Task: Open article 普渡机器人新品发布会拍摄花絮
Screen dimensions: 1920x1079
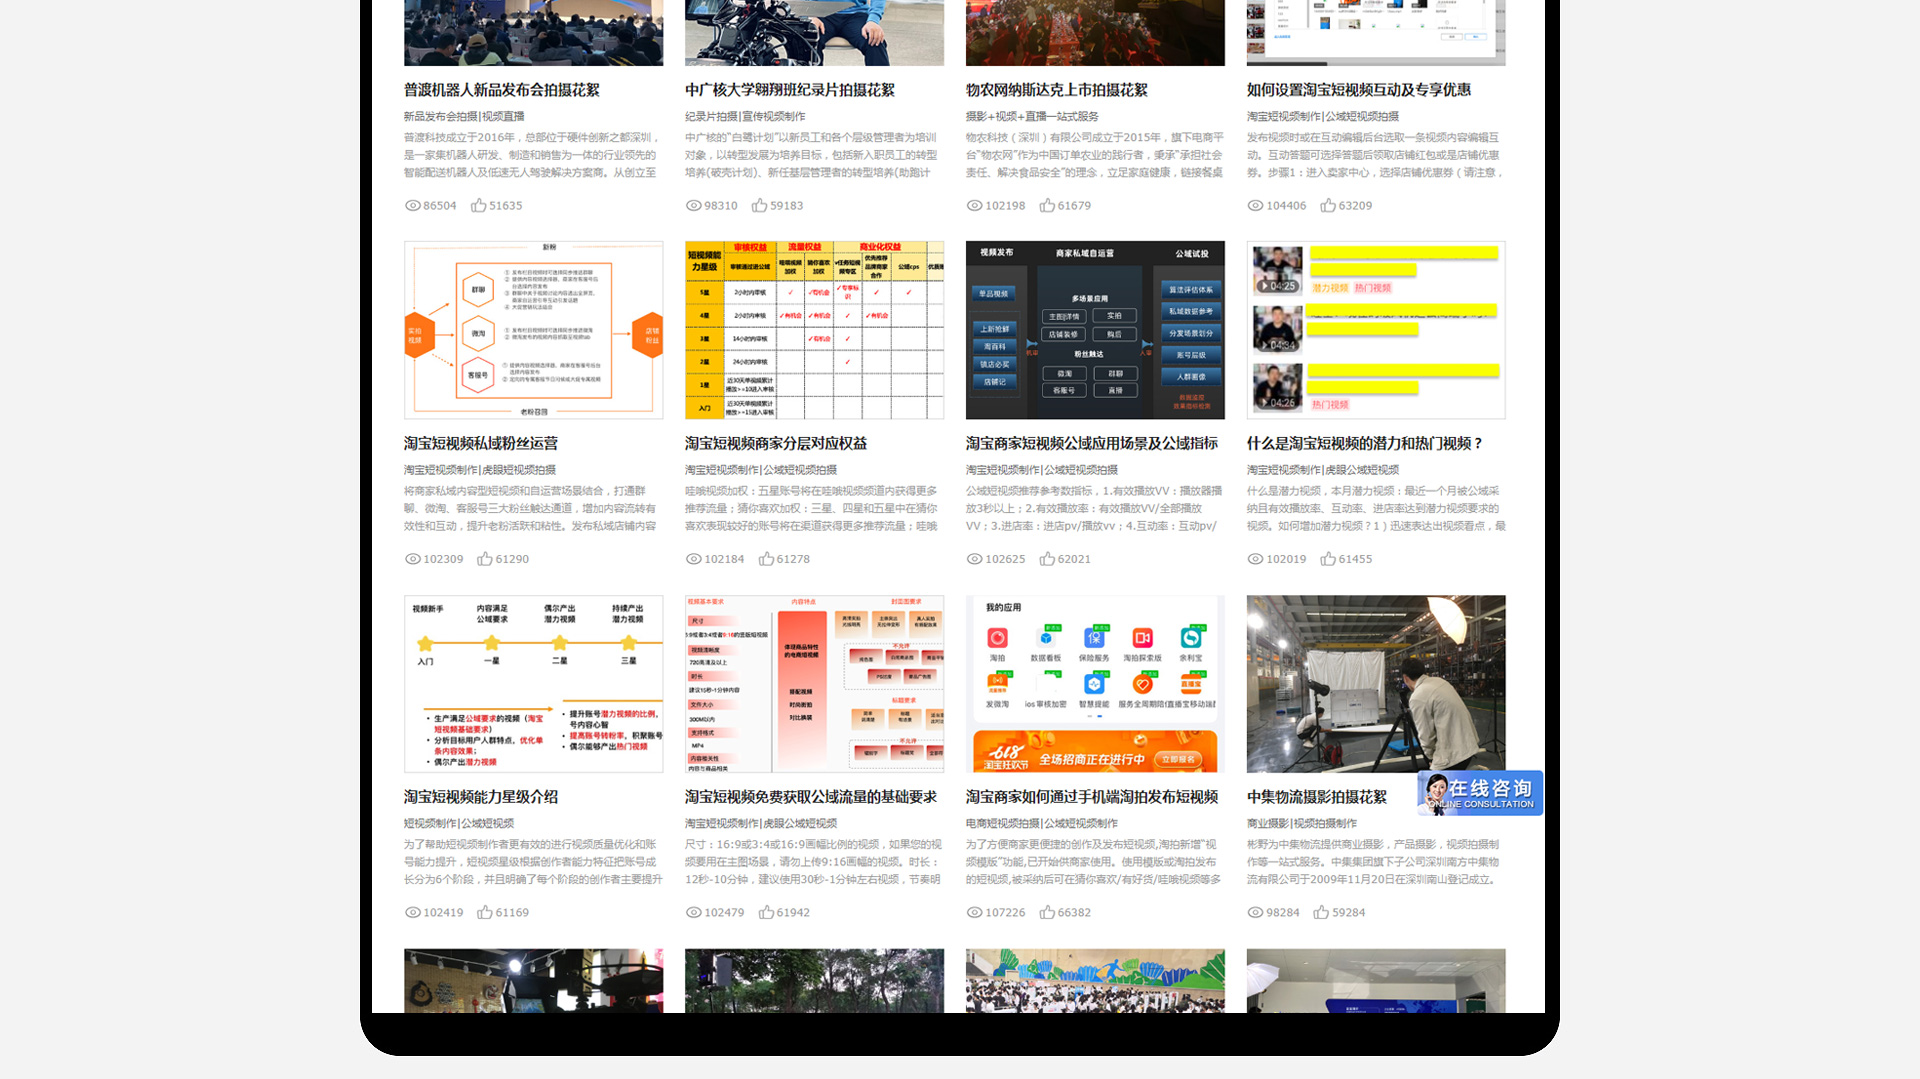Action: [x=502, y=90]
